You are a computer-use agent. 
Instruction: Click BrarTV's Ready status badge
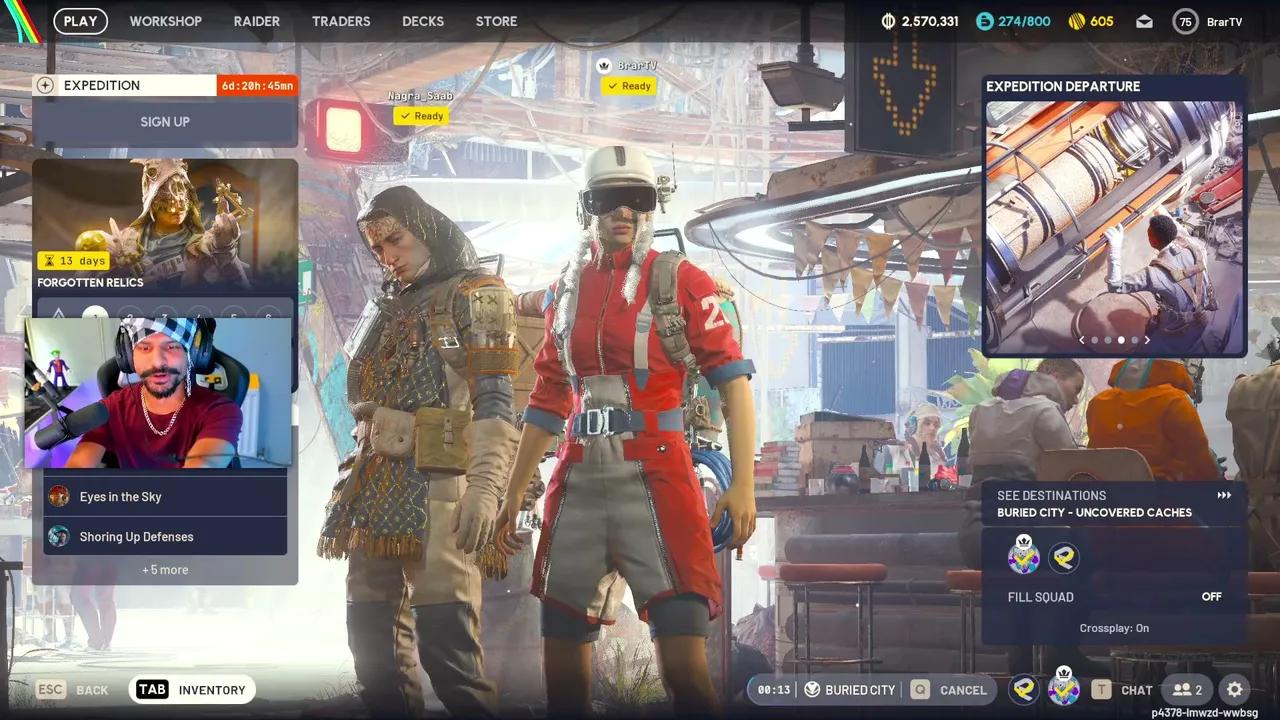628,86
